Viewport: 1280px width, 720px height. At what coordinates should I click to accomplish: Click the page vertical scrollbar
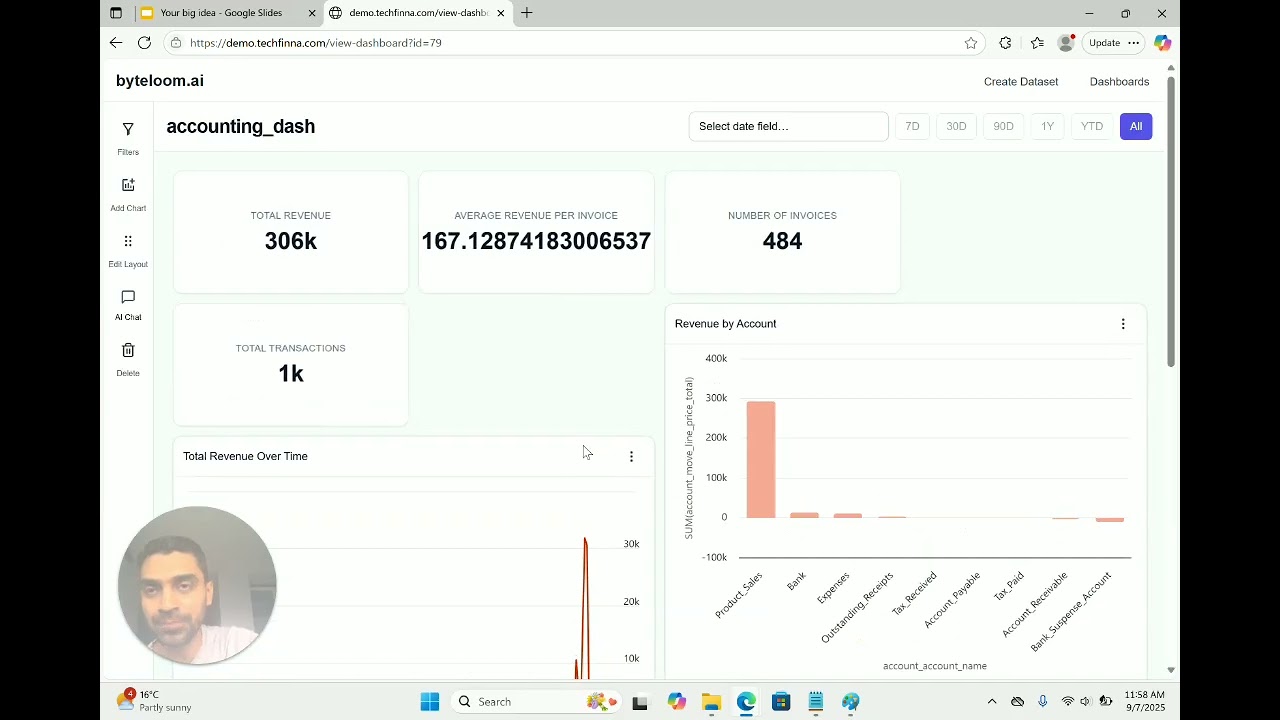1171,220
